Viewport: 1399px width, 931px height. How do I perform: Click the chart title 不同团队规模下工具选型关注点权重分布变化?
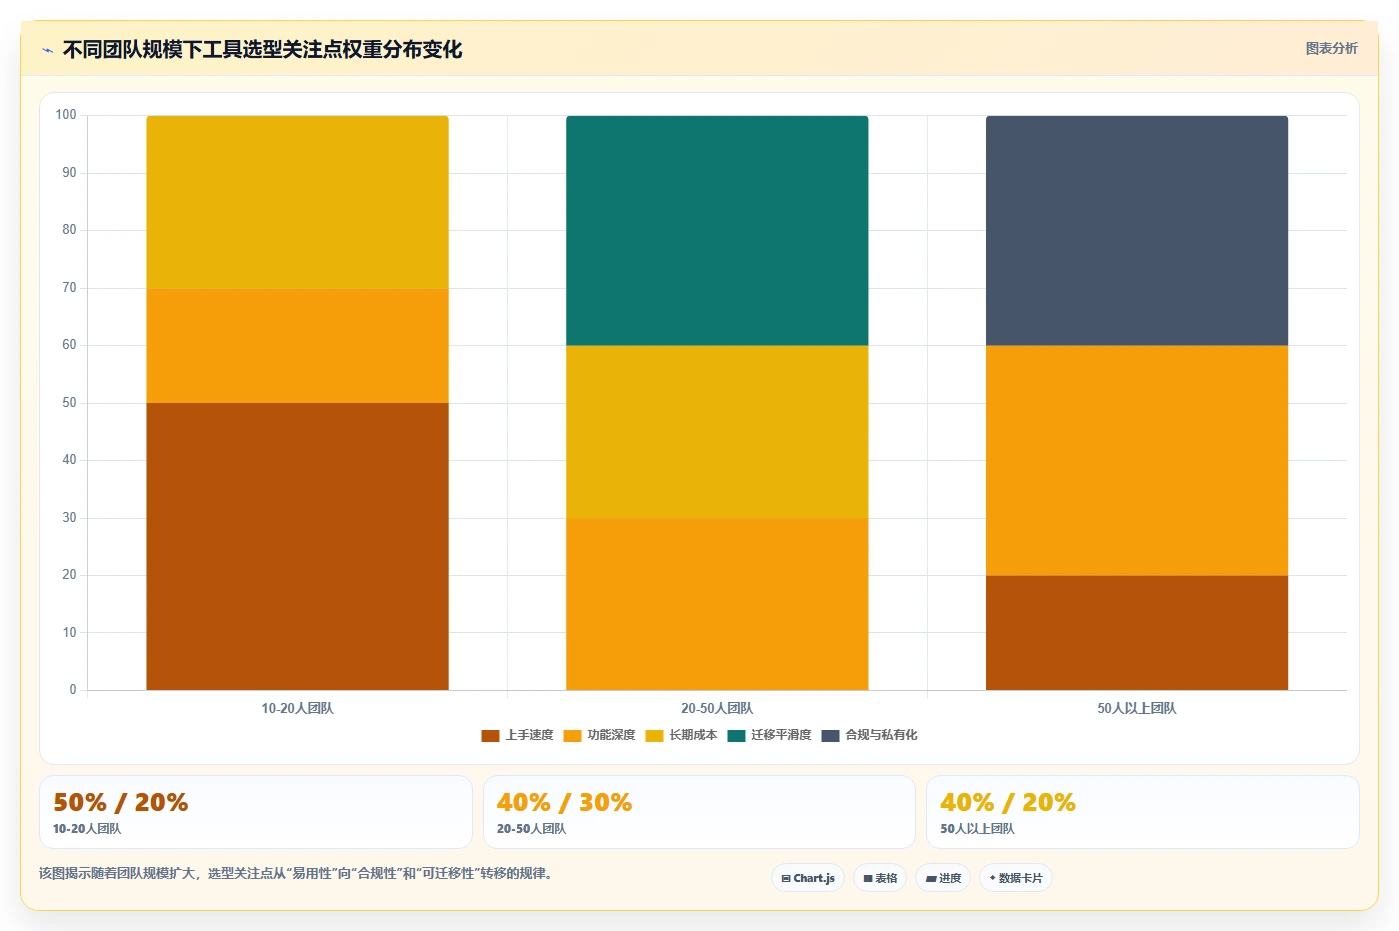(x=262, y=50)
